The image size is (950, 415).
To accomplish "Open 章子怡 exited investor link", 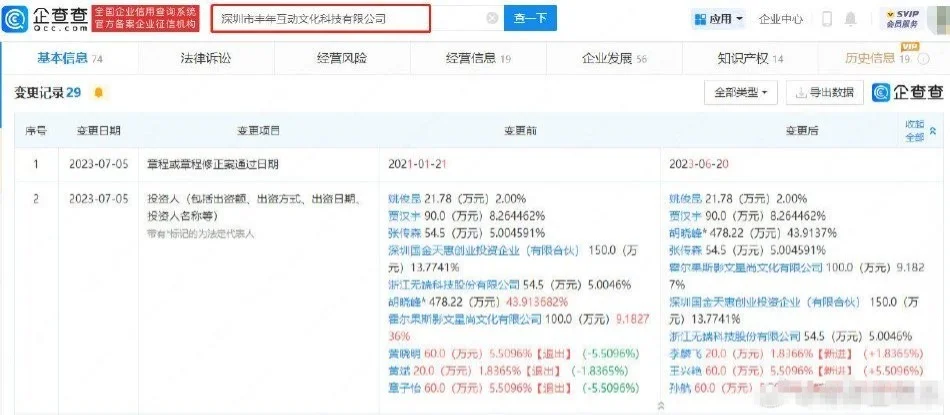I will point(404,387).
